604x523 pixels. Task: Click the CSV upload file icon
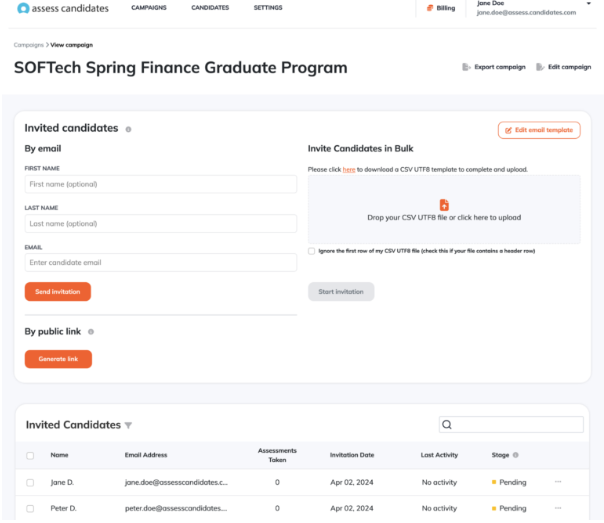tap(444, 205)
